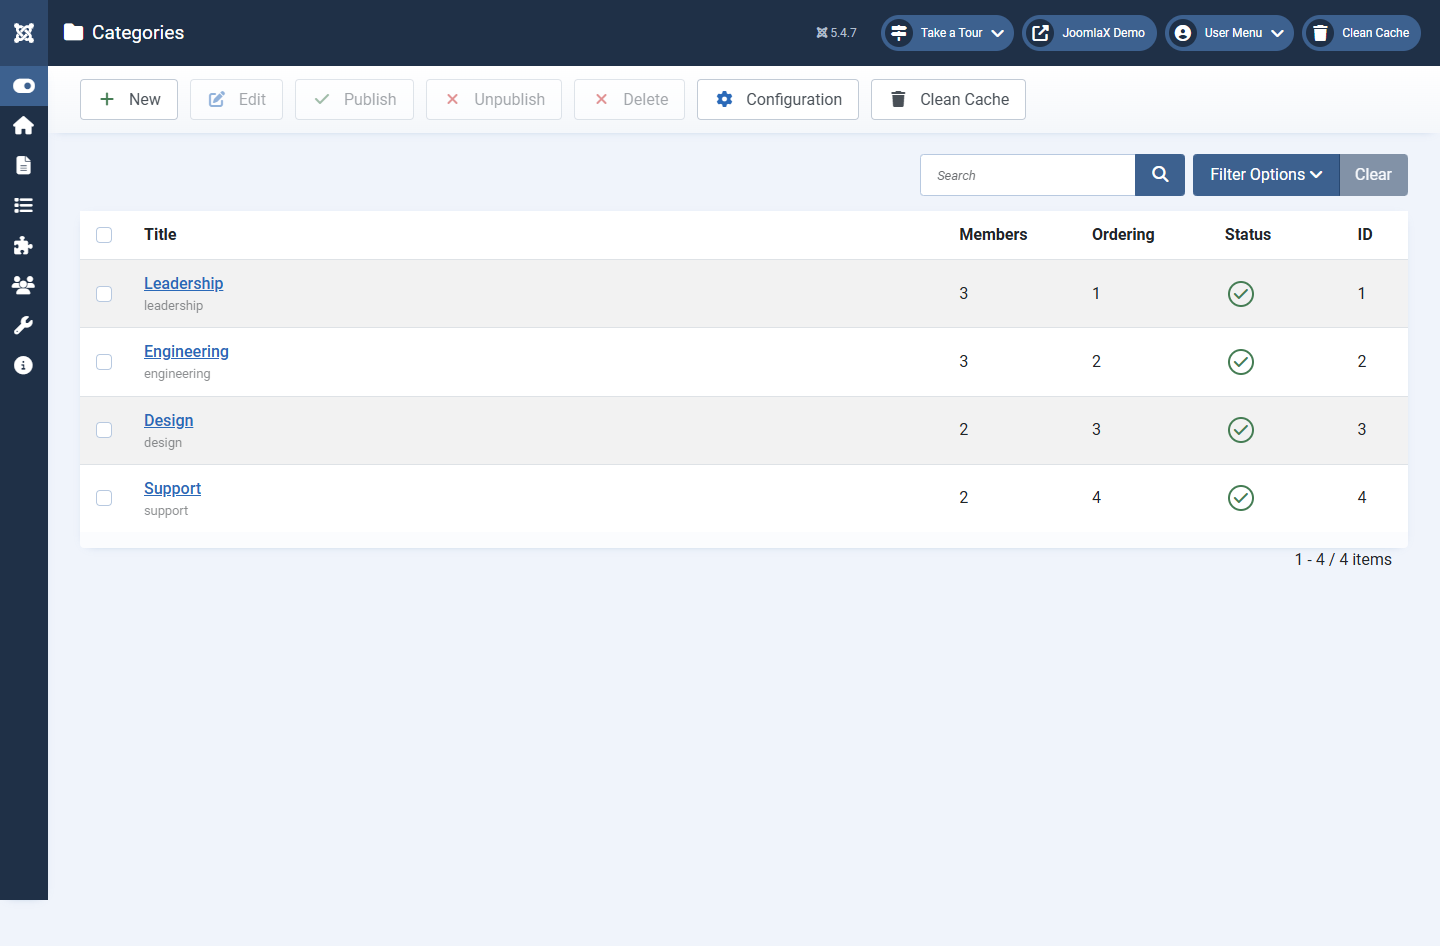Image resolution: width=1440 pixels, height=946 pixels.
Task: Click the Joomla logo icon
Action: tap(24, 33)
